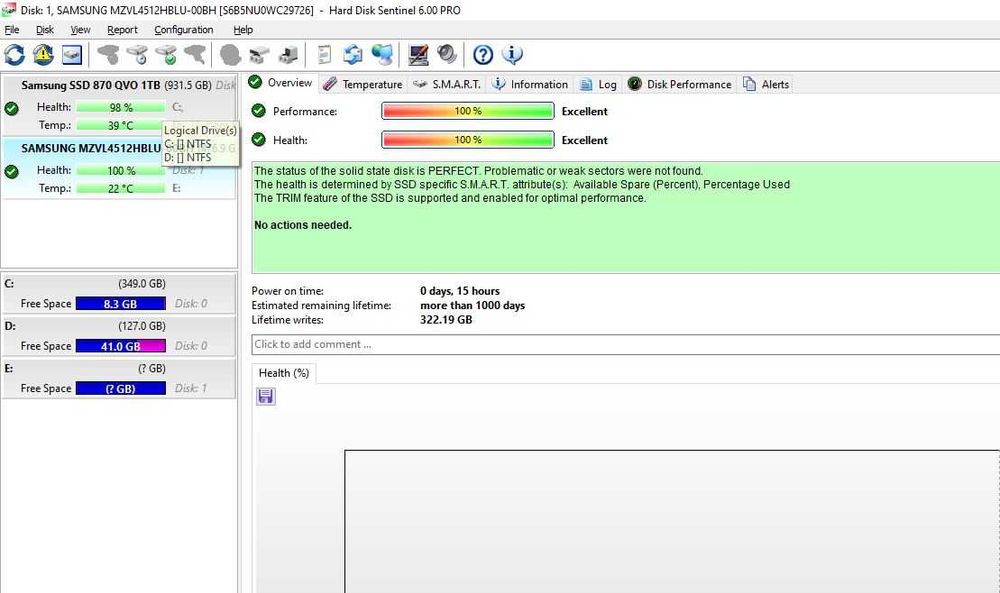The width and height of the screenshot is (1000, 593).
Task: Switch to the Temperature tab
Action: [x=363, y=84]
